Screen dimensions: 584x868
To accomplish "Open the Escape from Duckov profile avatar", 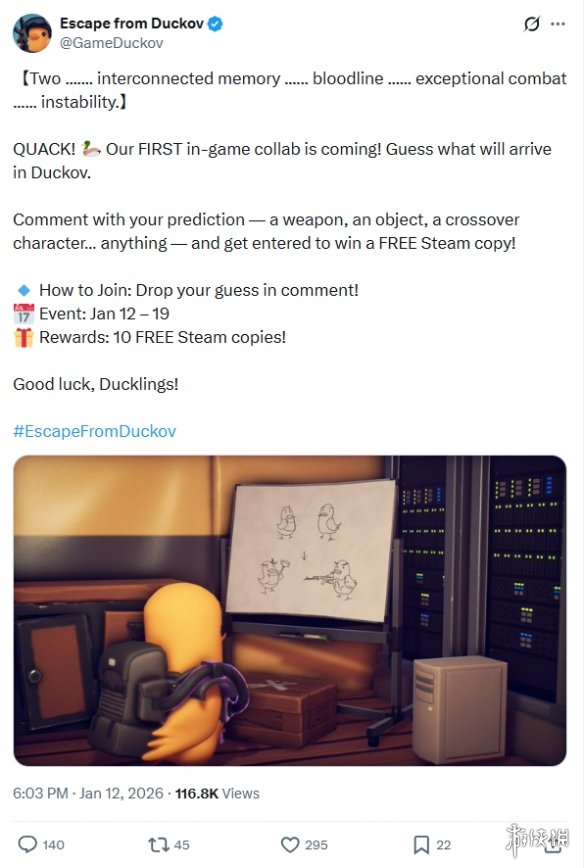I will (32, 33).
